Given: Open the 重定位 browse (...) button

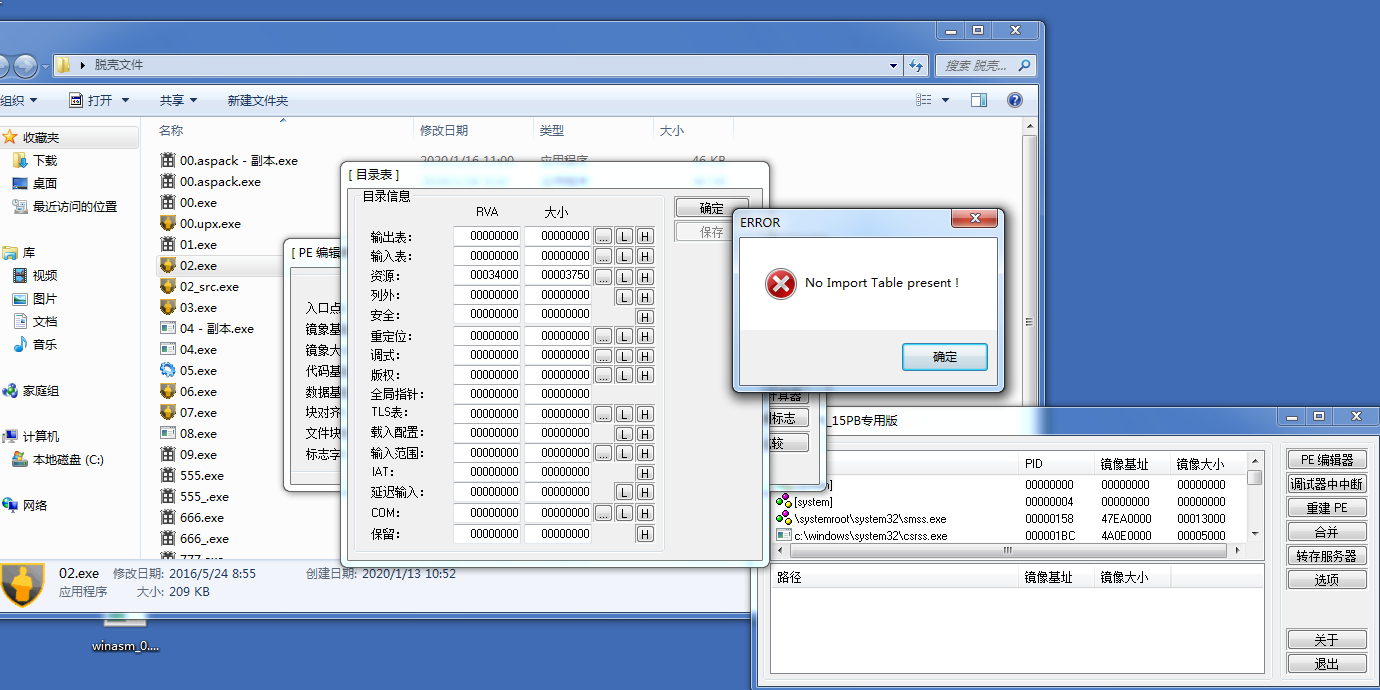Looking at the screenshot, I should click(x=603, y=336).
